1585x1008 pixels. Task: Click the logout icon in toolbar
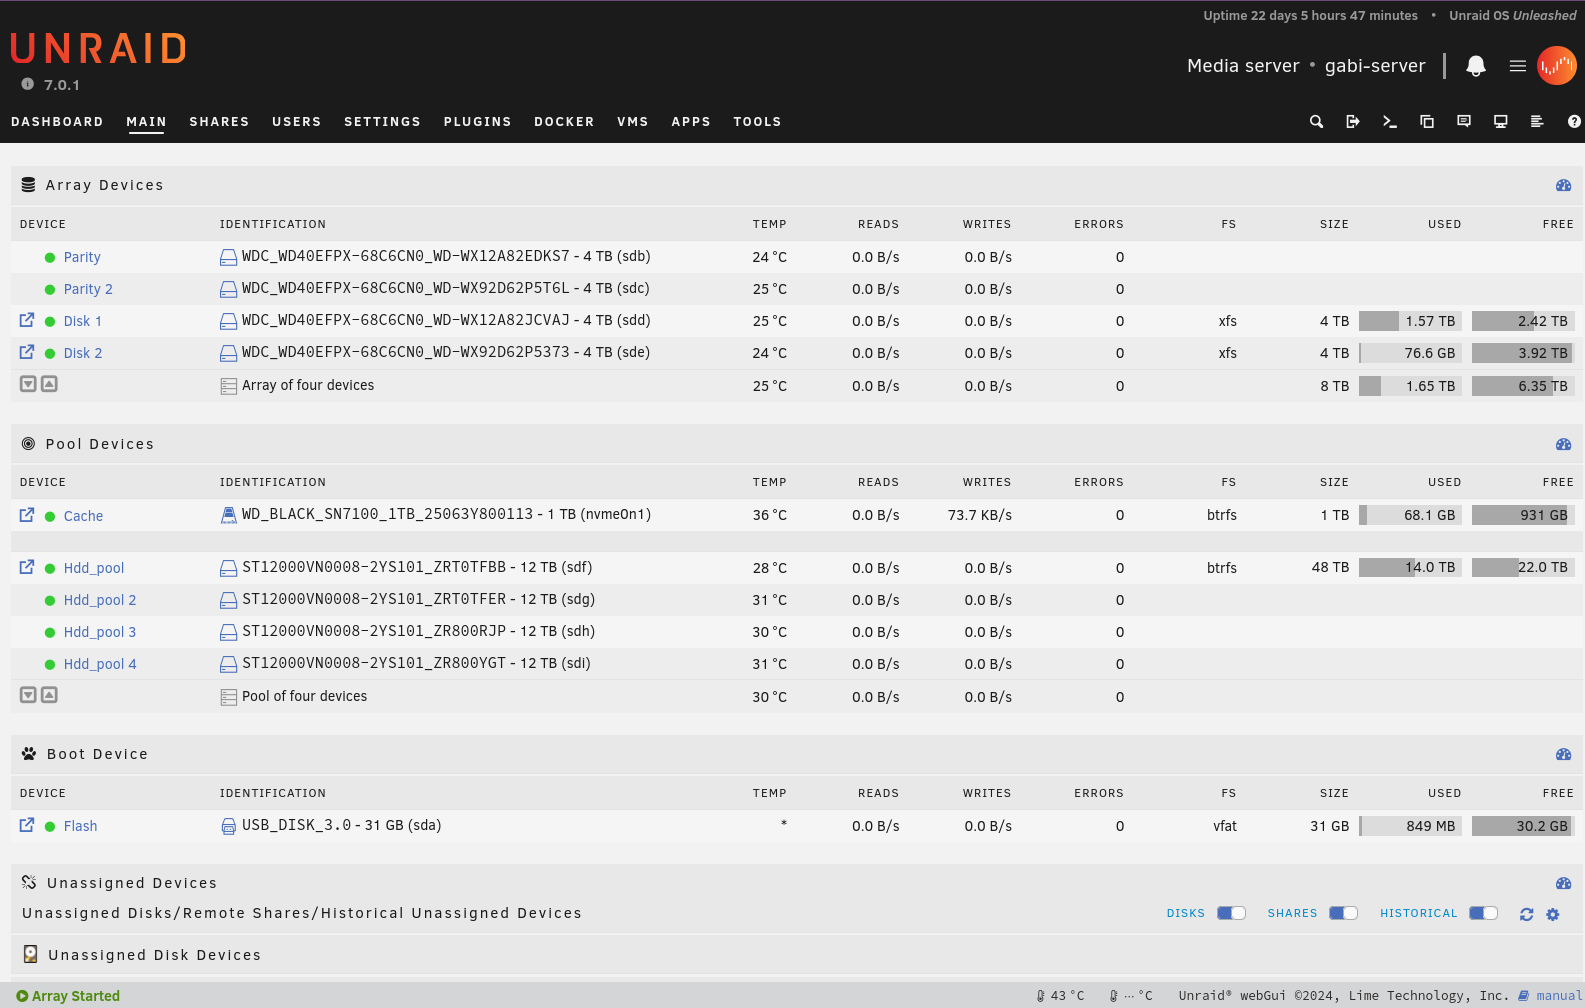click(1353, 122)
